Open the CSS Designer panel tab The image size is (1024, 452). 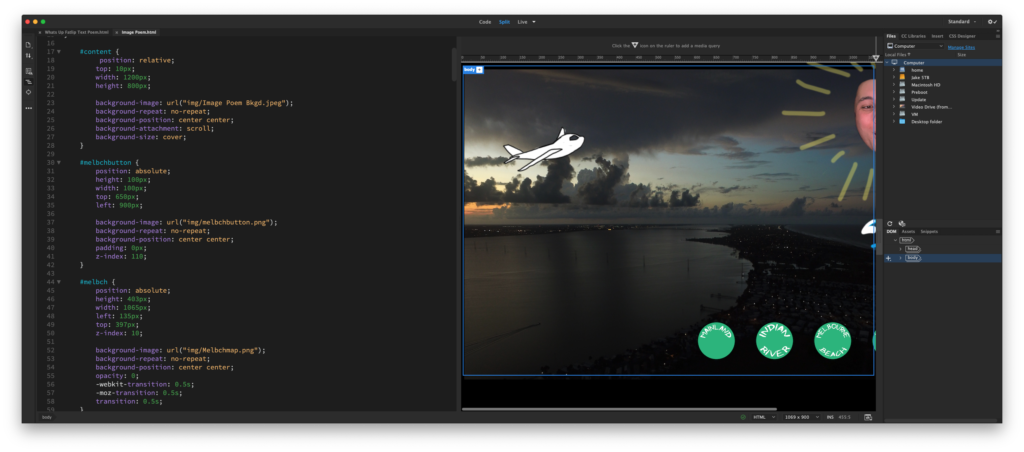(x=960, y=36)
